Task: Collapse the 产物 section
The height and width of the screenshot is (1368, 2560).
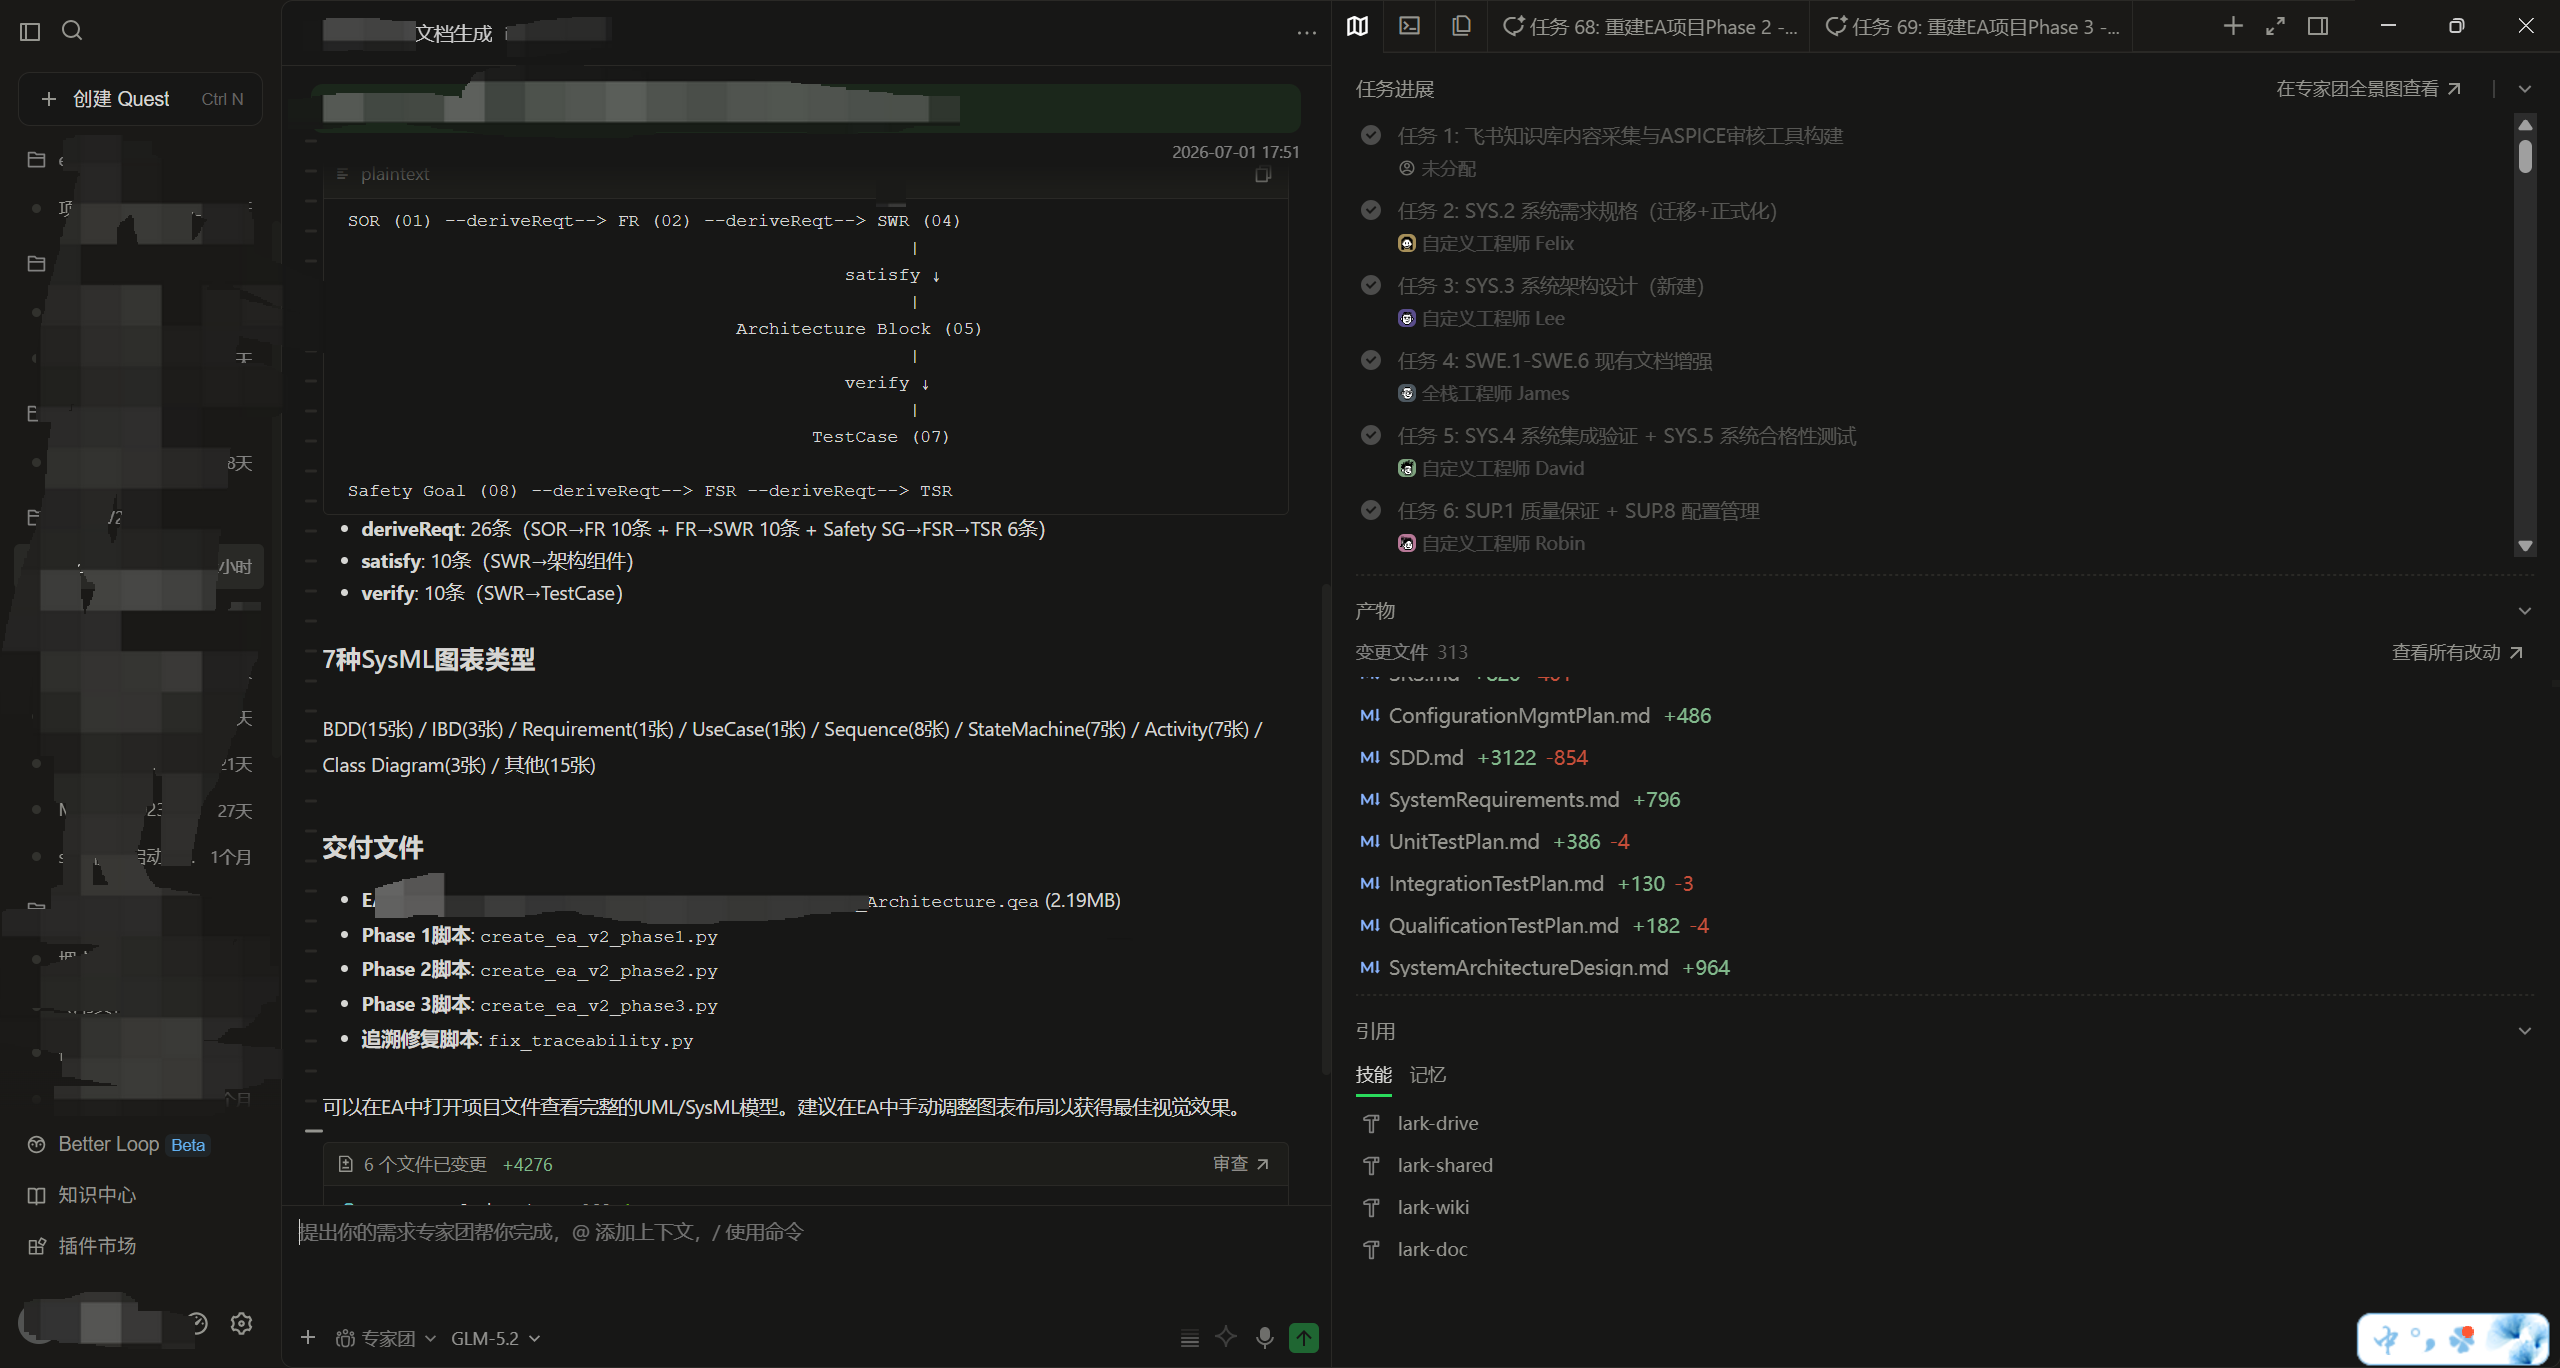Action: 2525,611
